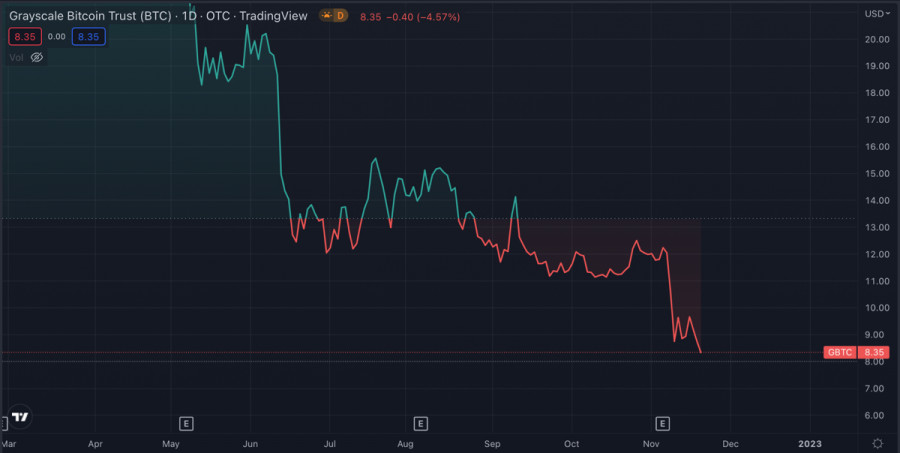
Task: Open the earnings E marker near May
Action: click(185, 424)
